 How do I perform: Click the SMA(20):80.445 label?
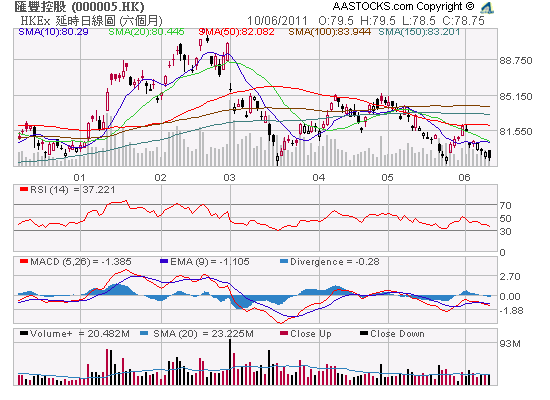[146, 32]
